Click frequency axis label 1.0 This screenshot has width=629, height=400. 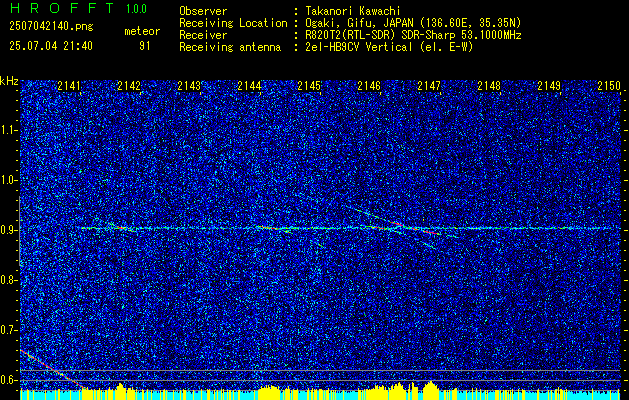pyautogui.click(x=8, y=181)
